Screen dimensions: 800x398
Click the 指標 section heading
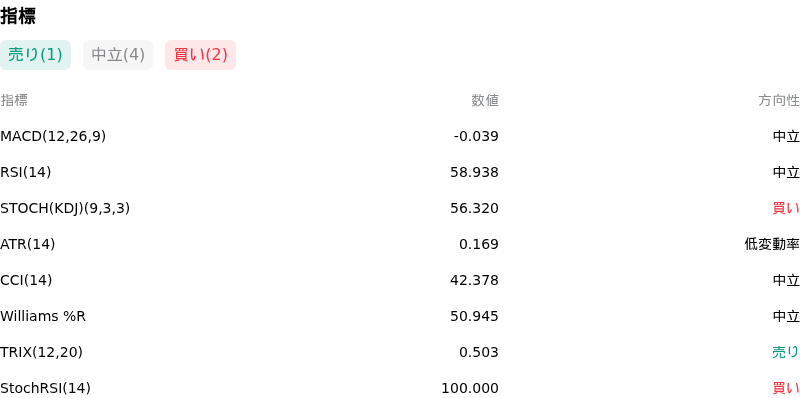[18, 16]
